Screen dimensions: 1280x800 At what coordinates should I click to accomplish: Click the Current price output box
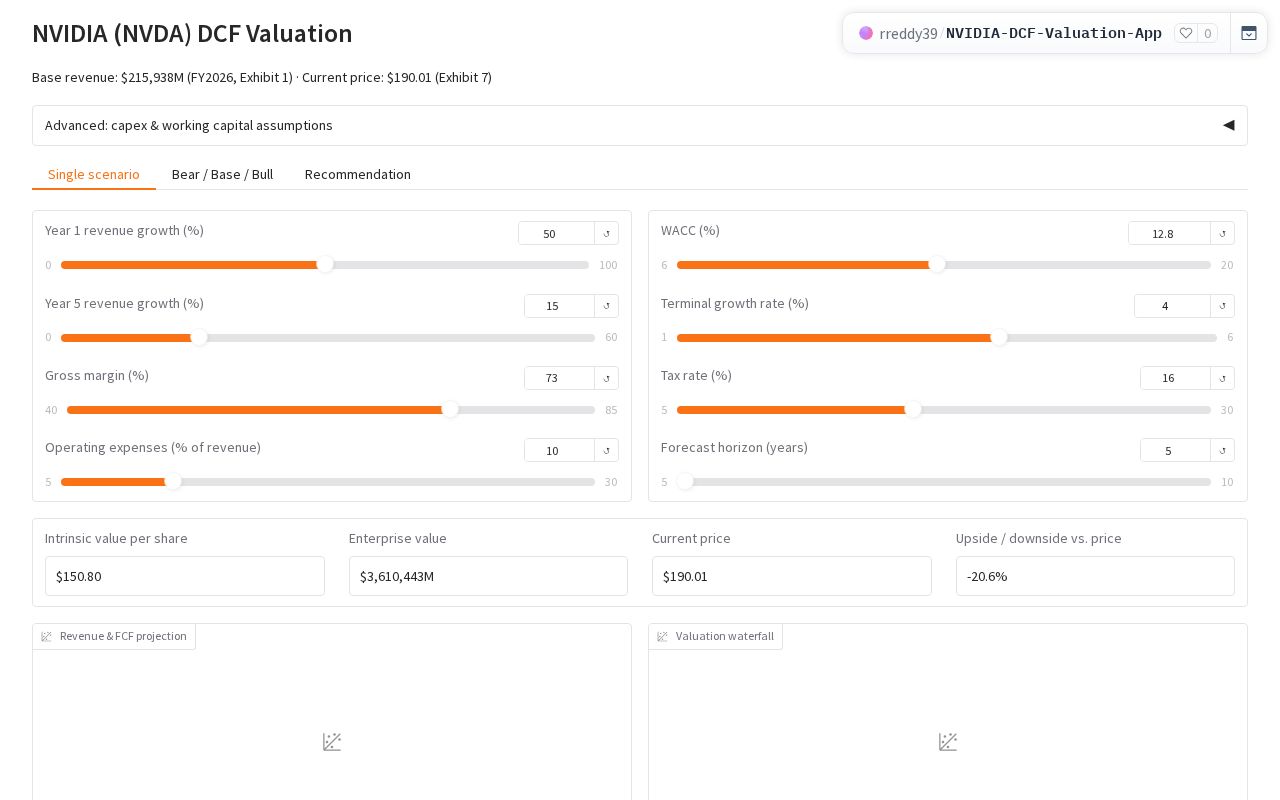point(792,576)
